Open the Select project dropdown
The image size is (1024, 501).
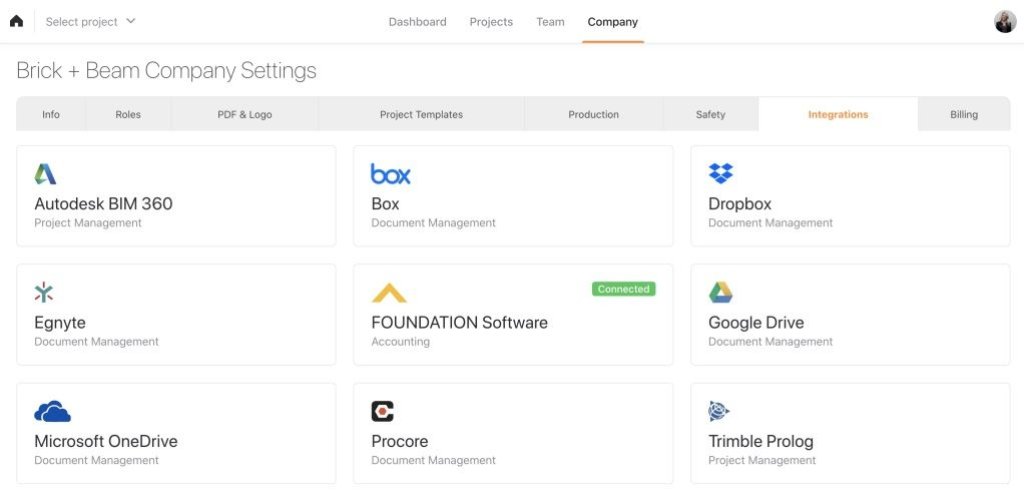(x=90, y=22)
